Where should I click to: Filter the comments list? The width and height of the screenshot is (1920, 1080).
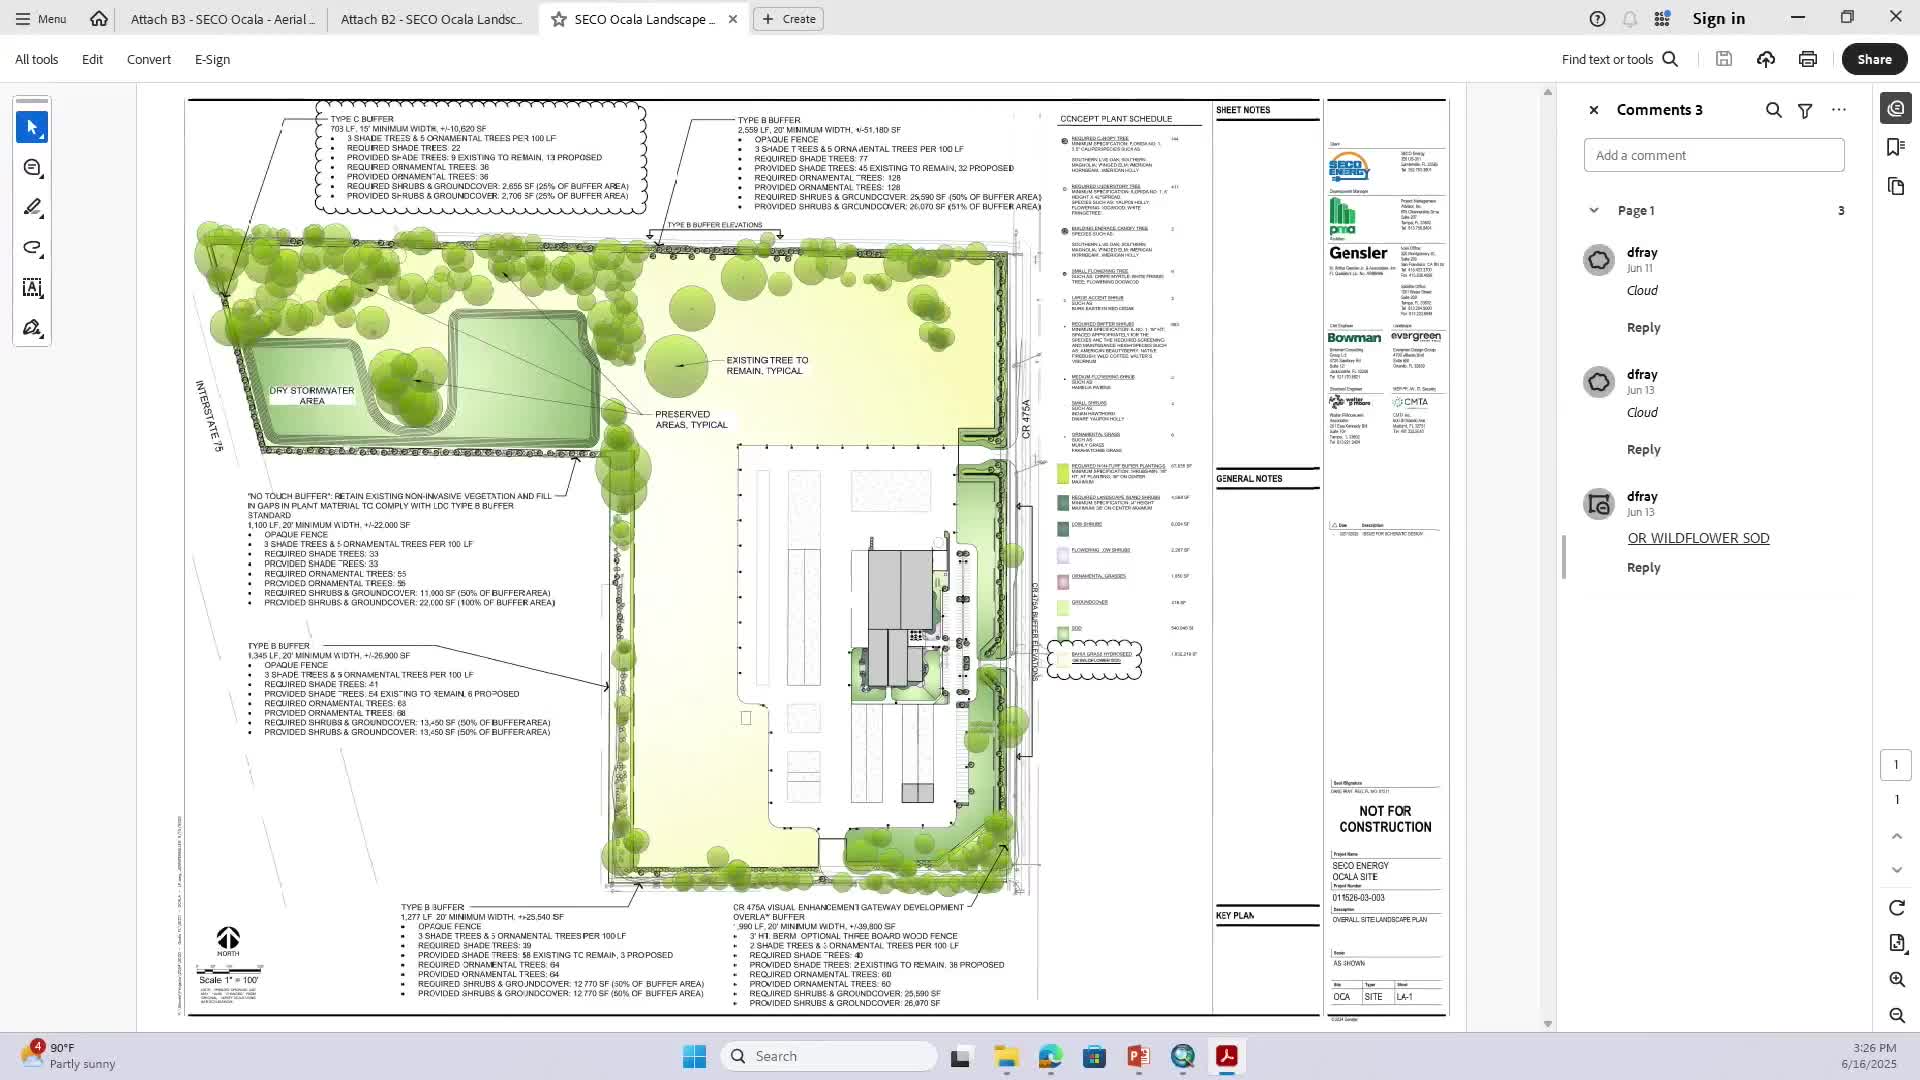pyautogui.click(x=1805, y=110)
